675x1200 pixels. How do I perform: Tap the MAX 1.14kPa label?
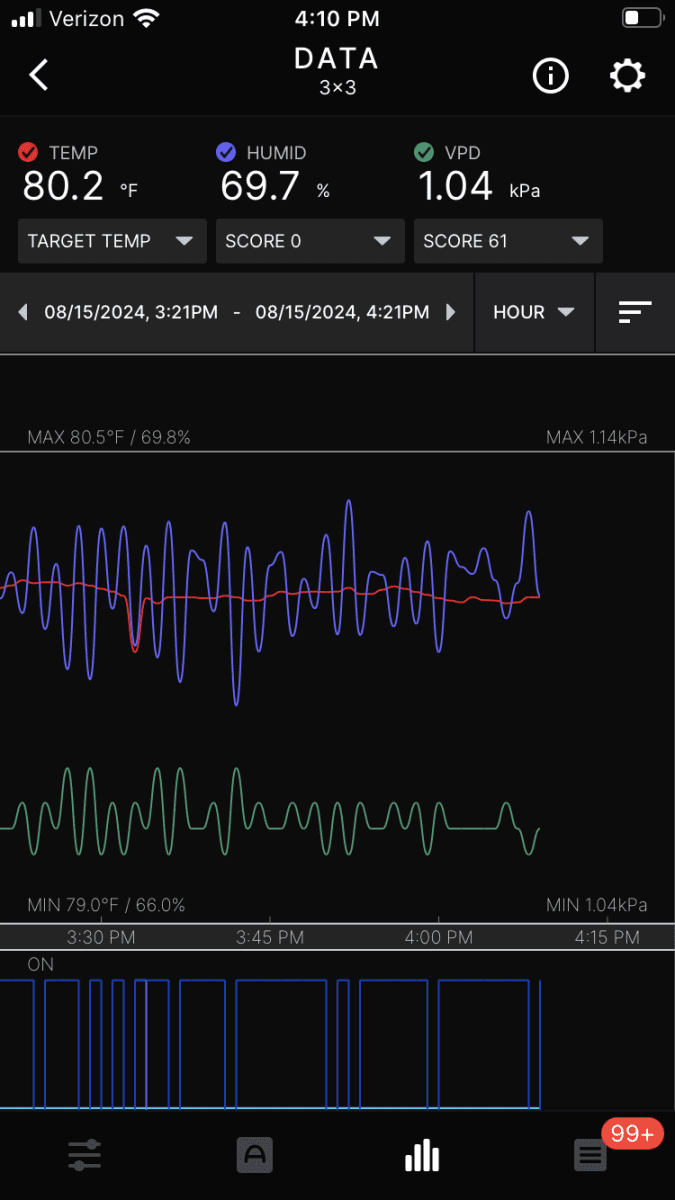pos(596,437)
